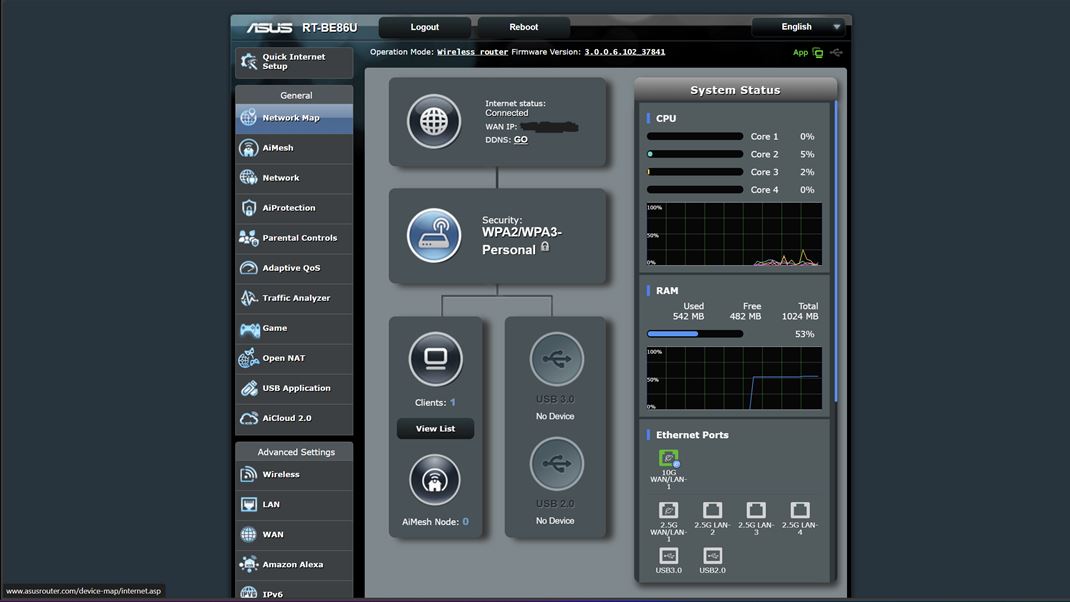
Task: Click the Clients count number 1
Action: (x=452, y=403)
